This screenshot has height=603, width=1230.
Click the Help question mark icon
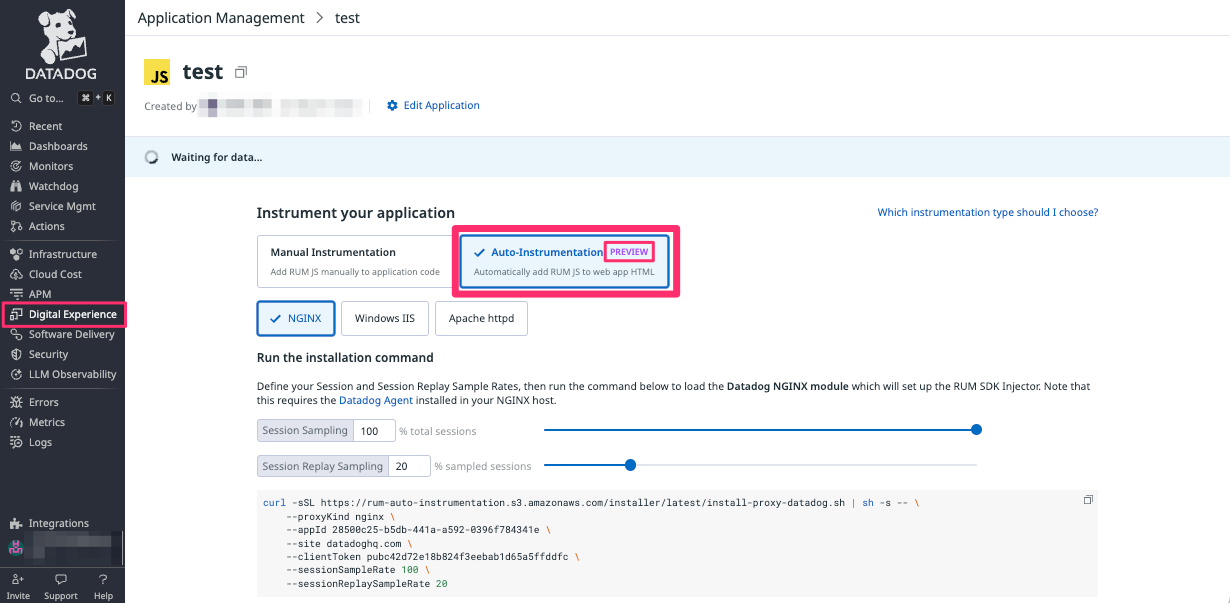click(103, 579)
